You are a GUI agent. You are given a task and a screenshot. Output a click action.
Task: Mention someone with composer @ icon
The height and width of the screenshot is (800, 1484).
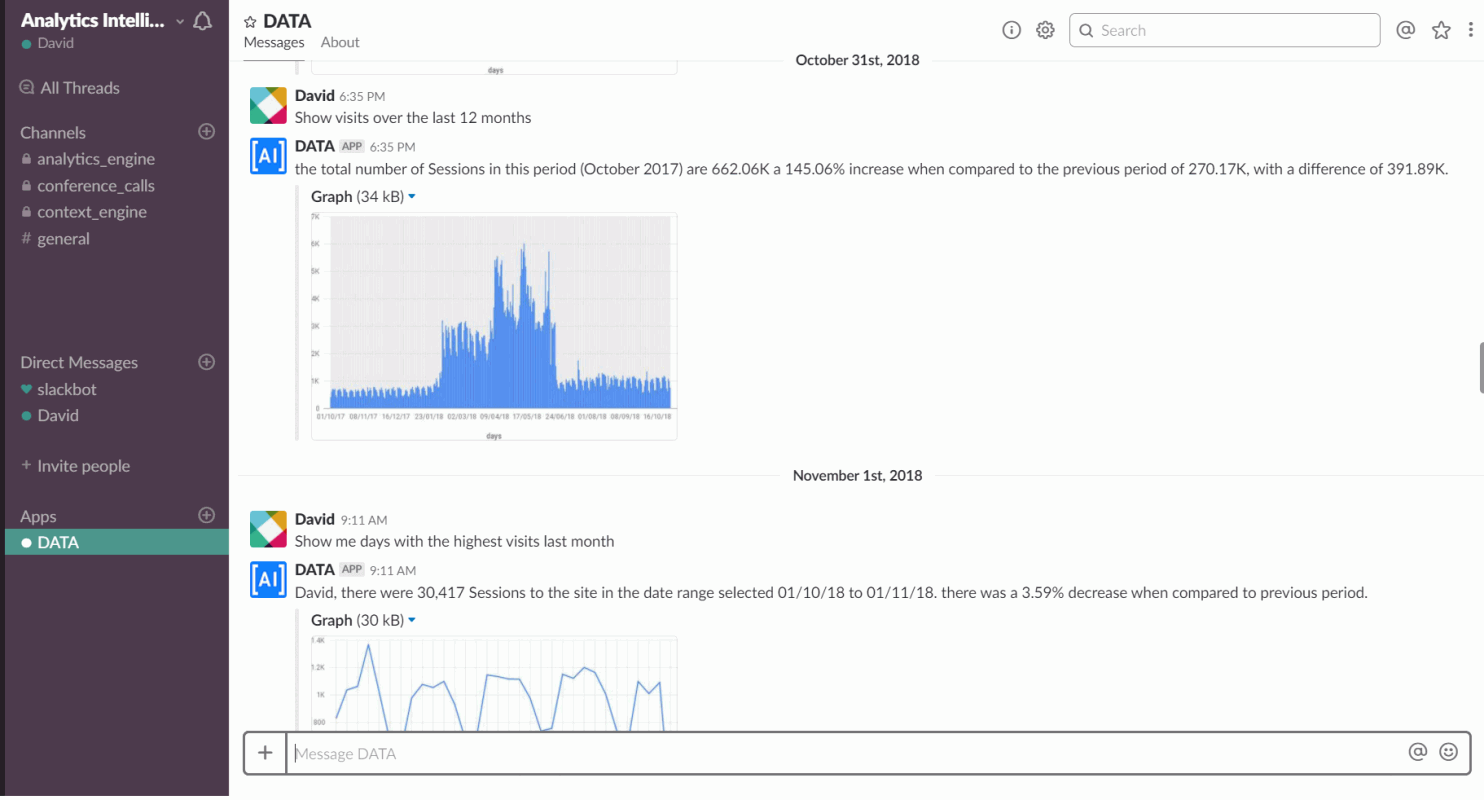point(1417,752)
